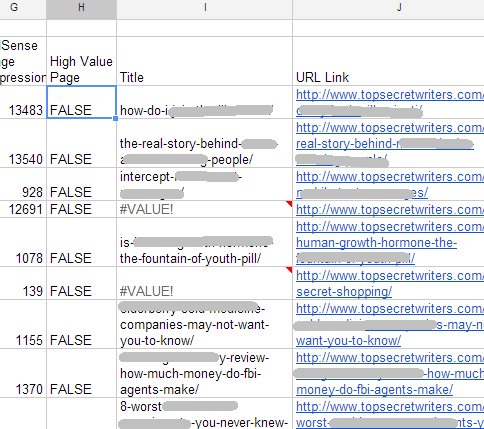Select the FALSE cell beside 13483
Image resolution: width=484 pixels, height=429 pixels.
point(81,102)
